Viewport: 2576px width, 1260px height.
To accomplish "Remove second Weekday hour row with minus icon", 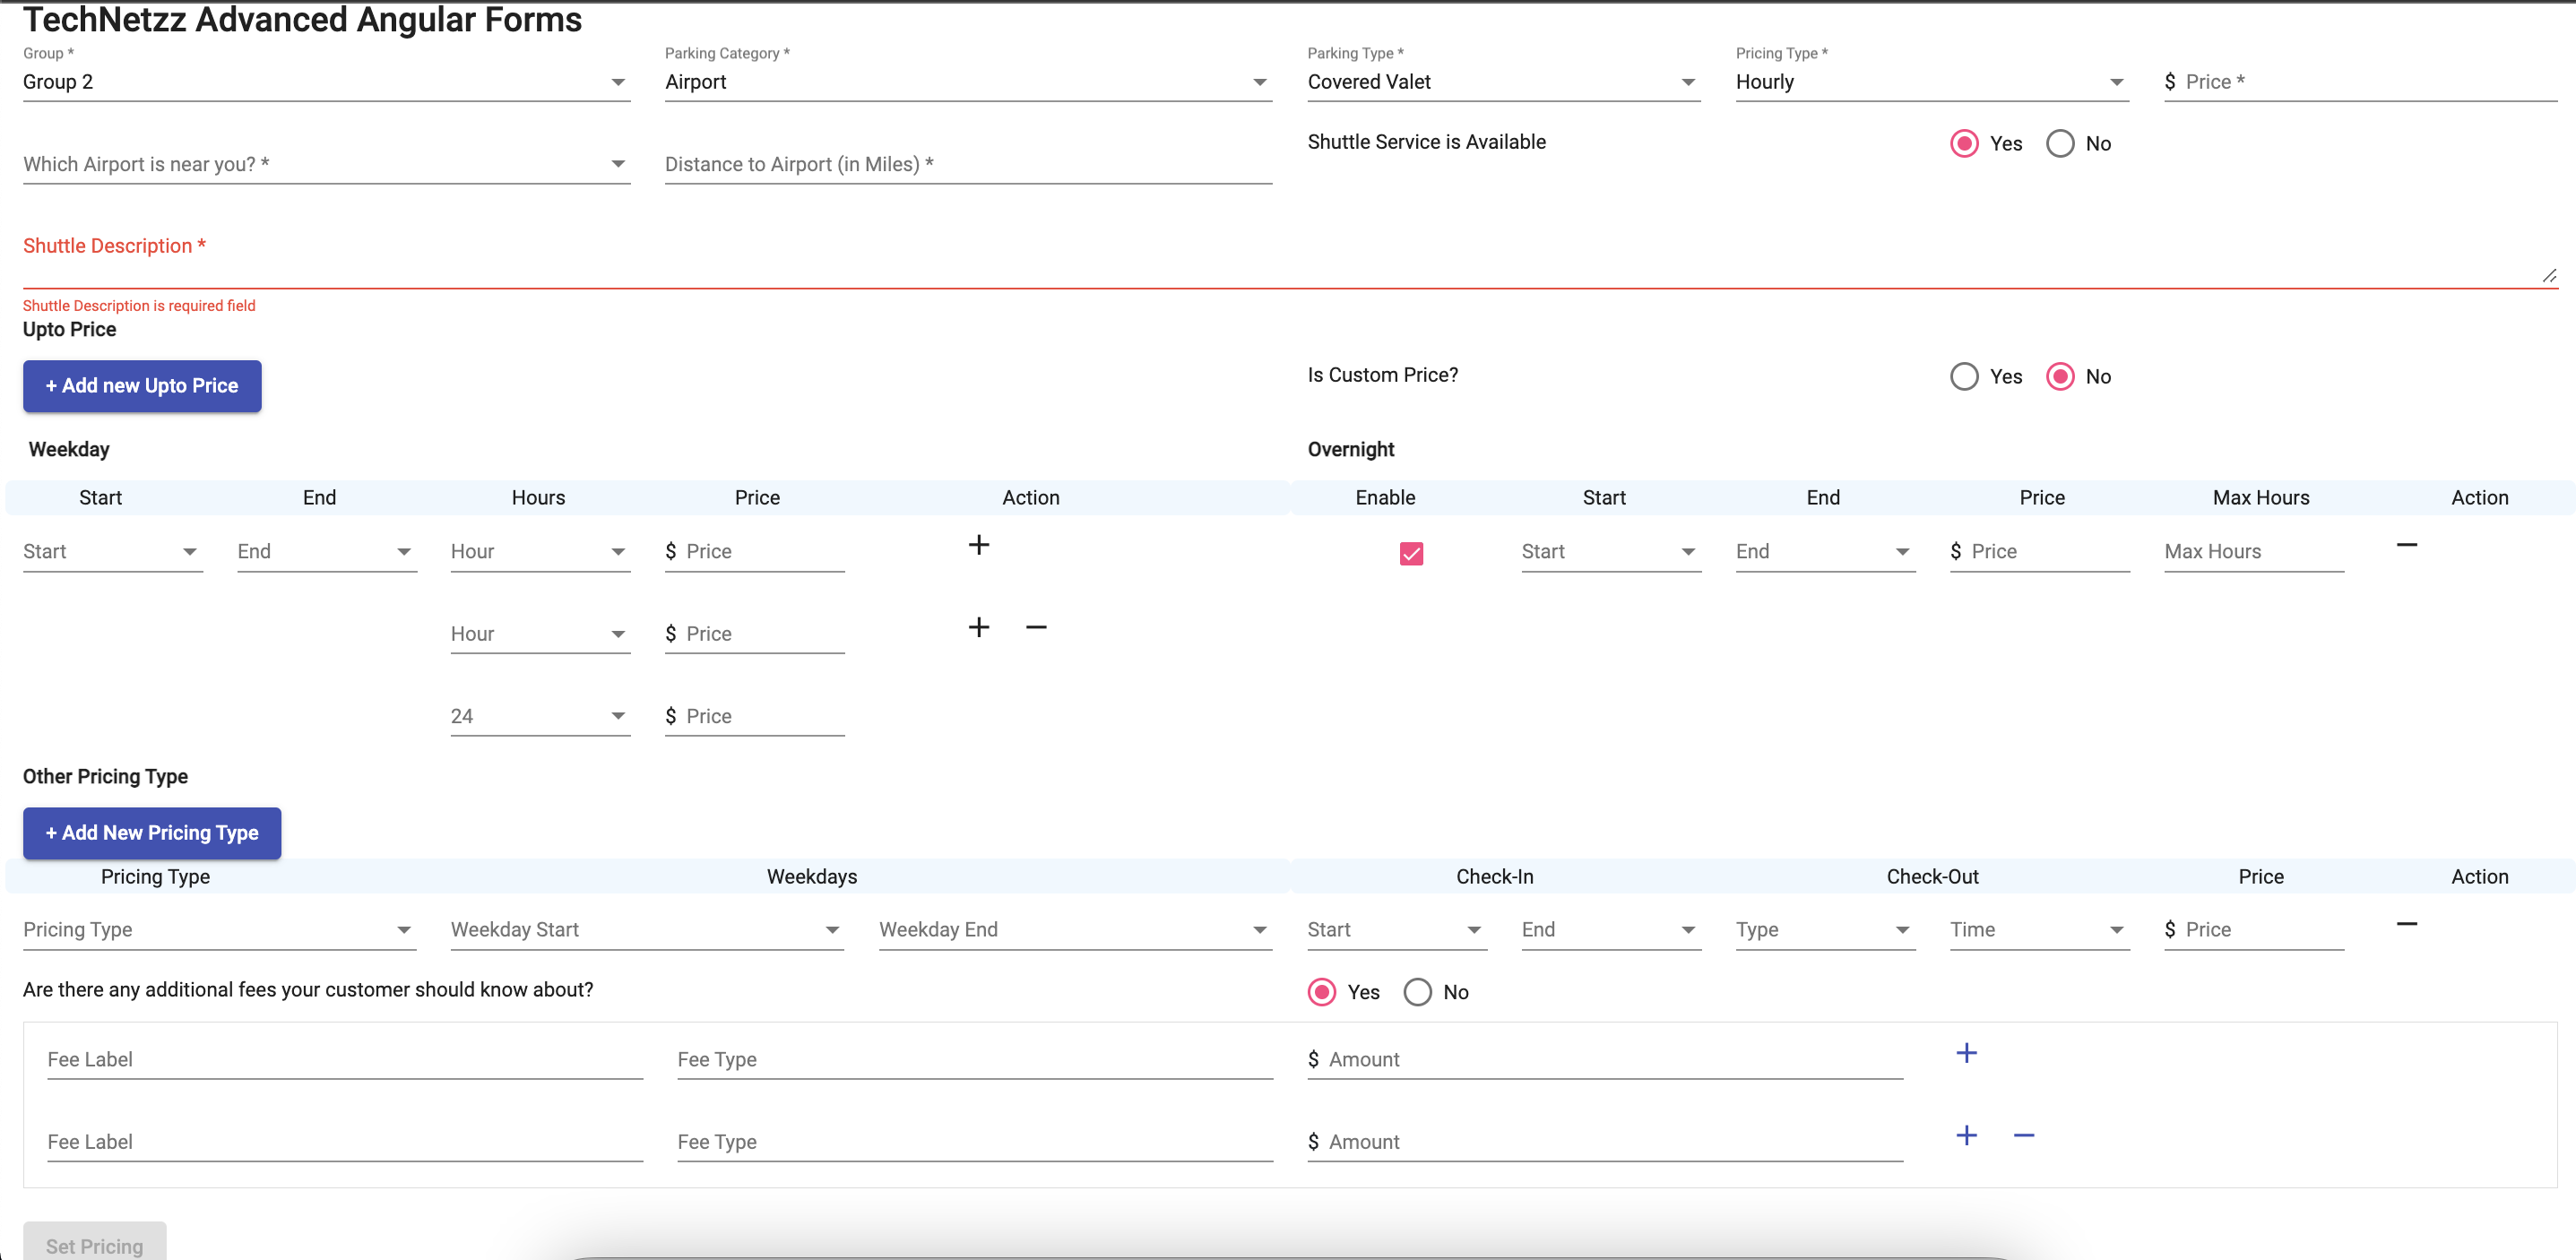I will [x=1036, y=627].
